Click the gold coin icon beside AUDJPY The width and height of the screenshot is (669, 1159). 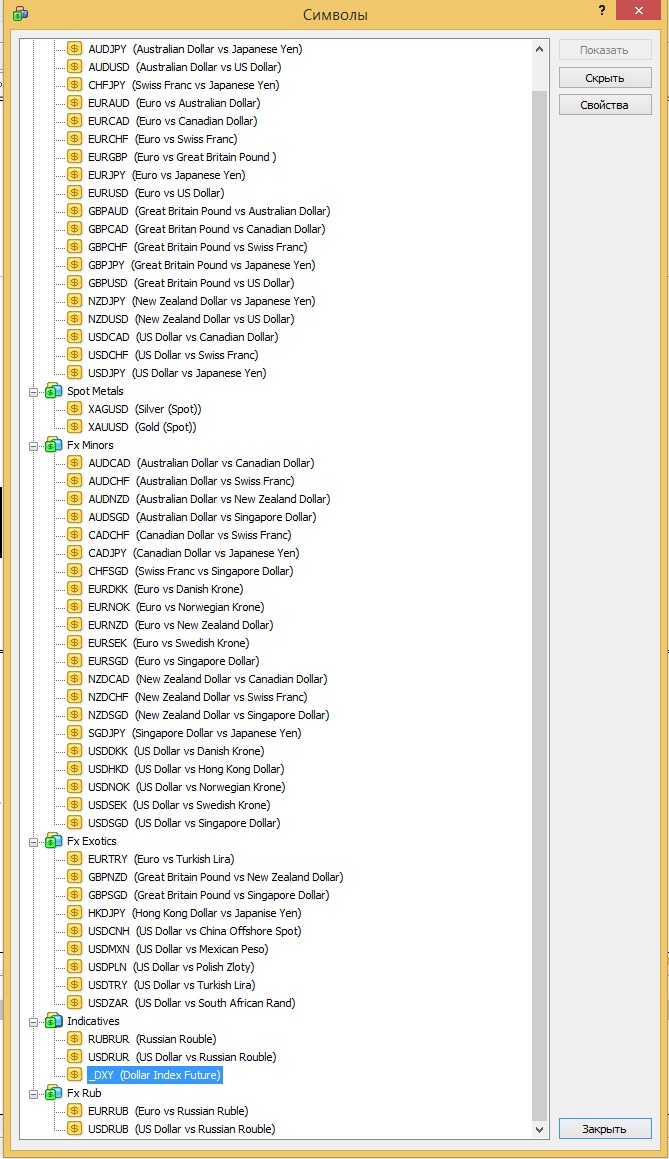(75, 49)
